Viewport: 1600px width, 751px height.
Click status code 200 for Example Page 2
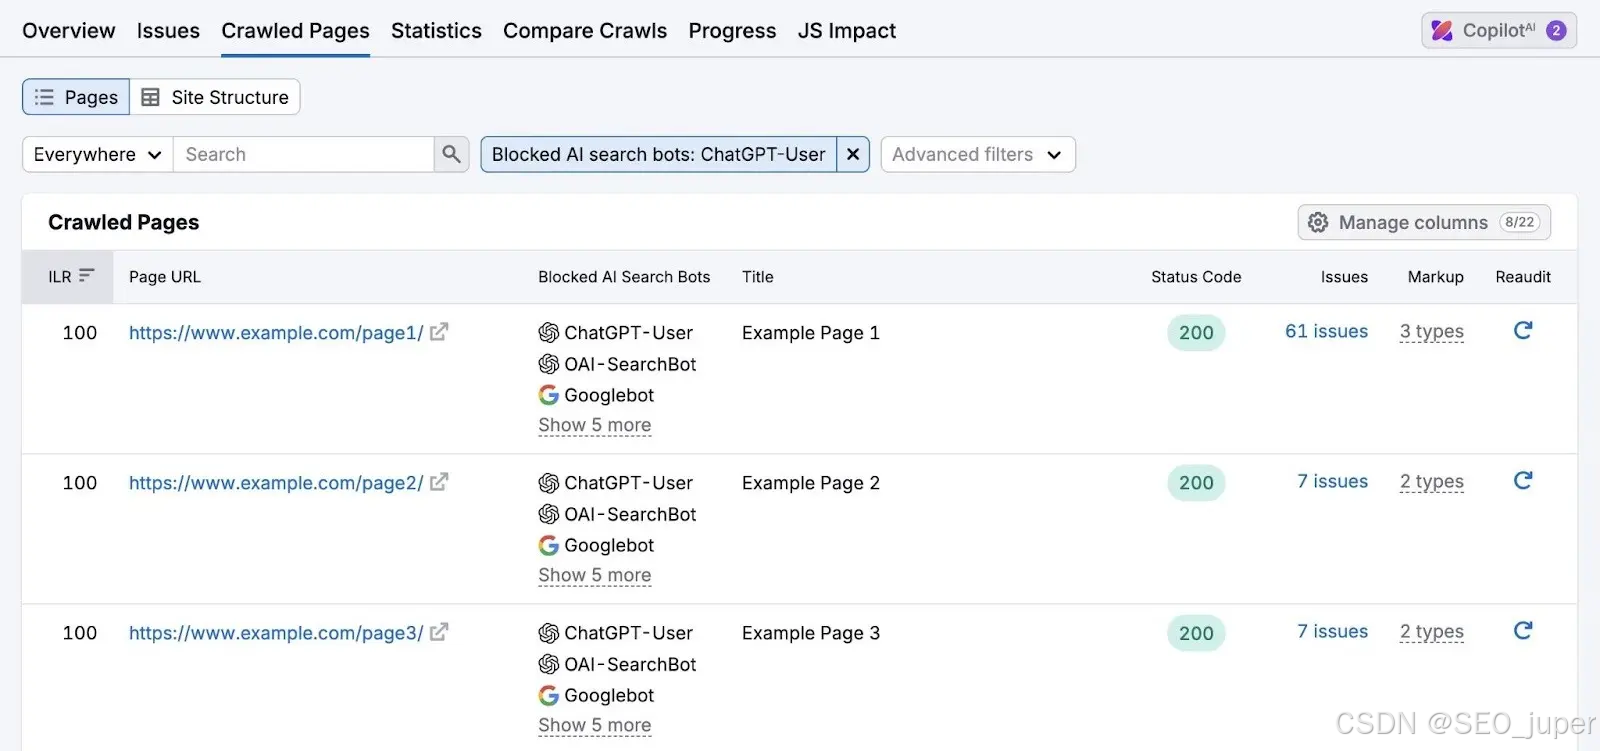(1196, 483)
